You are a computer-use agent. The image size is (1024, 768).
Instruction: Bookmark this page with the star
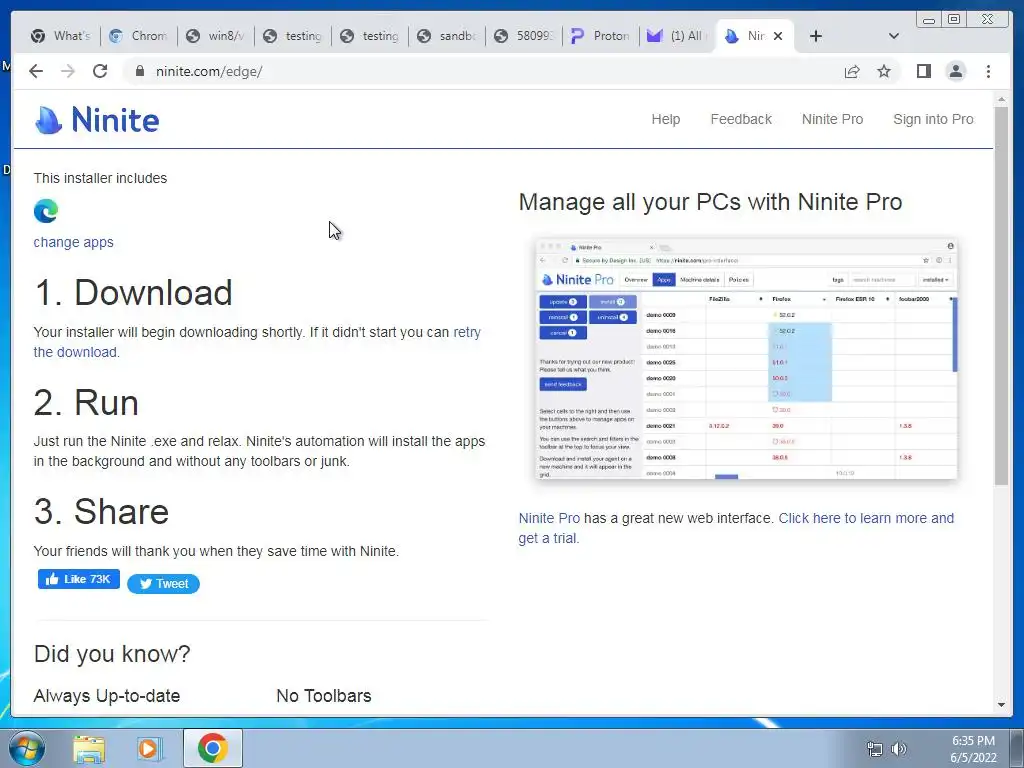(x=884, y=71)
